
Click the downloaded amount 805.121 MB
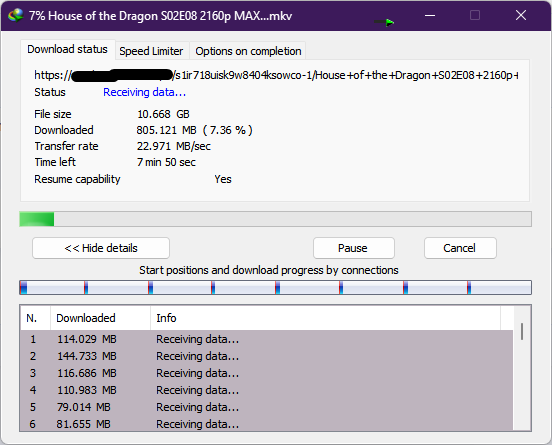point(166,130)
